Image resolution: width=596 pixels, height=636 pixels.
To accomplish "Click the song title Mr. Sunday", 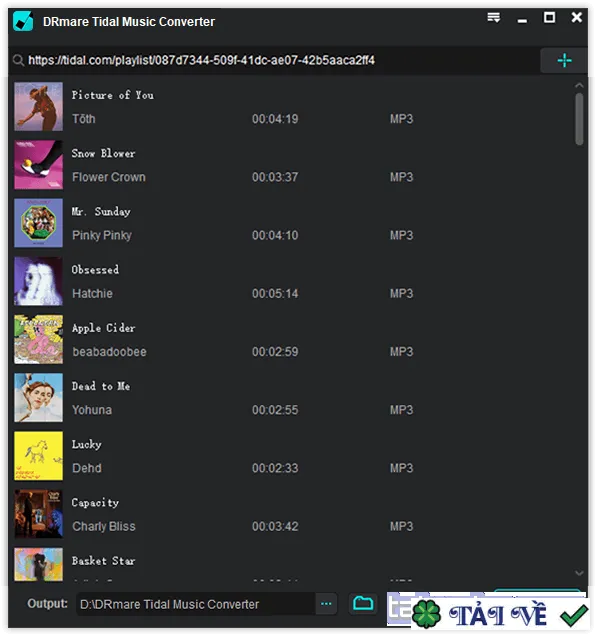I will pyautogui.click(x=101, y=212).
